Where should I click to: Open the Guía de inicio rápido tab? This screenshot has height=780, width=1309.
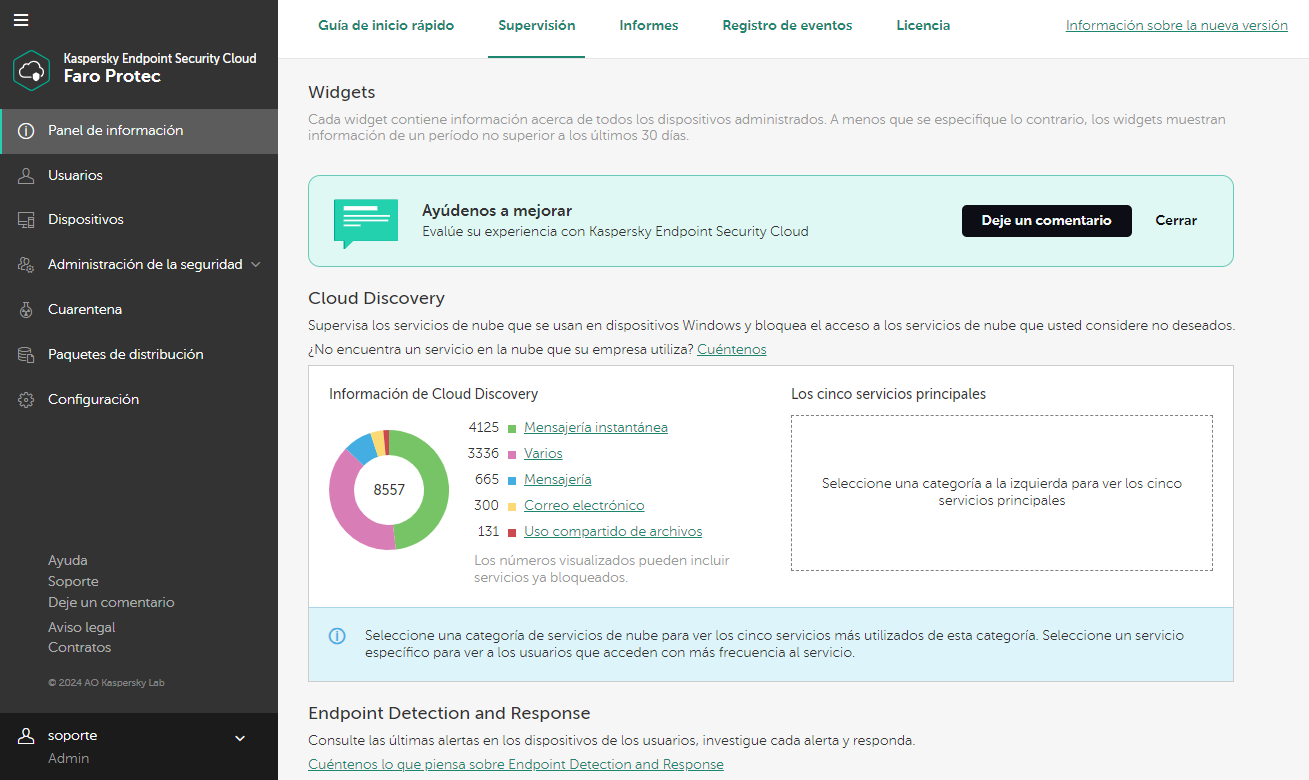(x=386, y=26)
